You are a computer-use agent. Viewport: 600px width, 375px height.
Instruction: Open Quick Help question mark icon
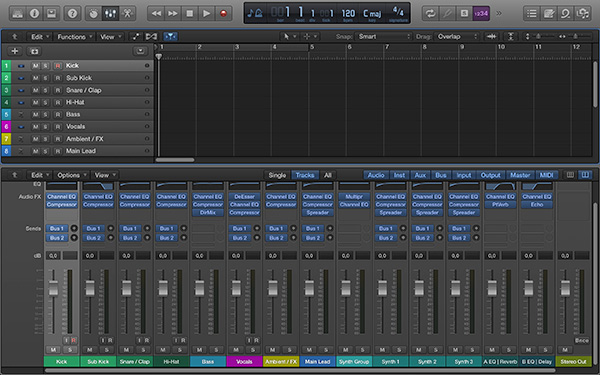click(72, 14)
